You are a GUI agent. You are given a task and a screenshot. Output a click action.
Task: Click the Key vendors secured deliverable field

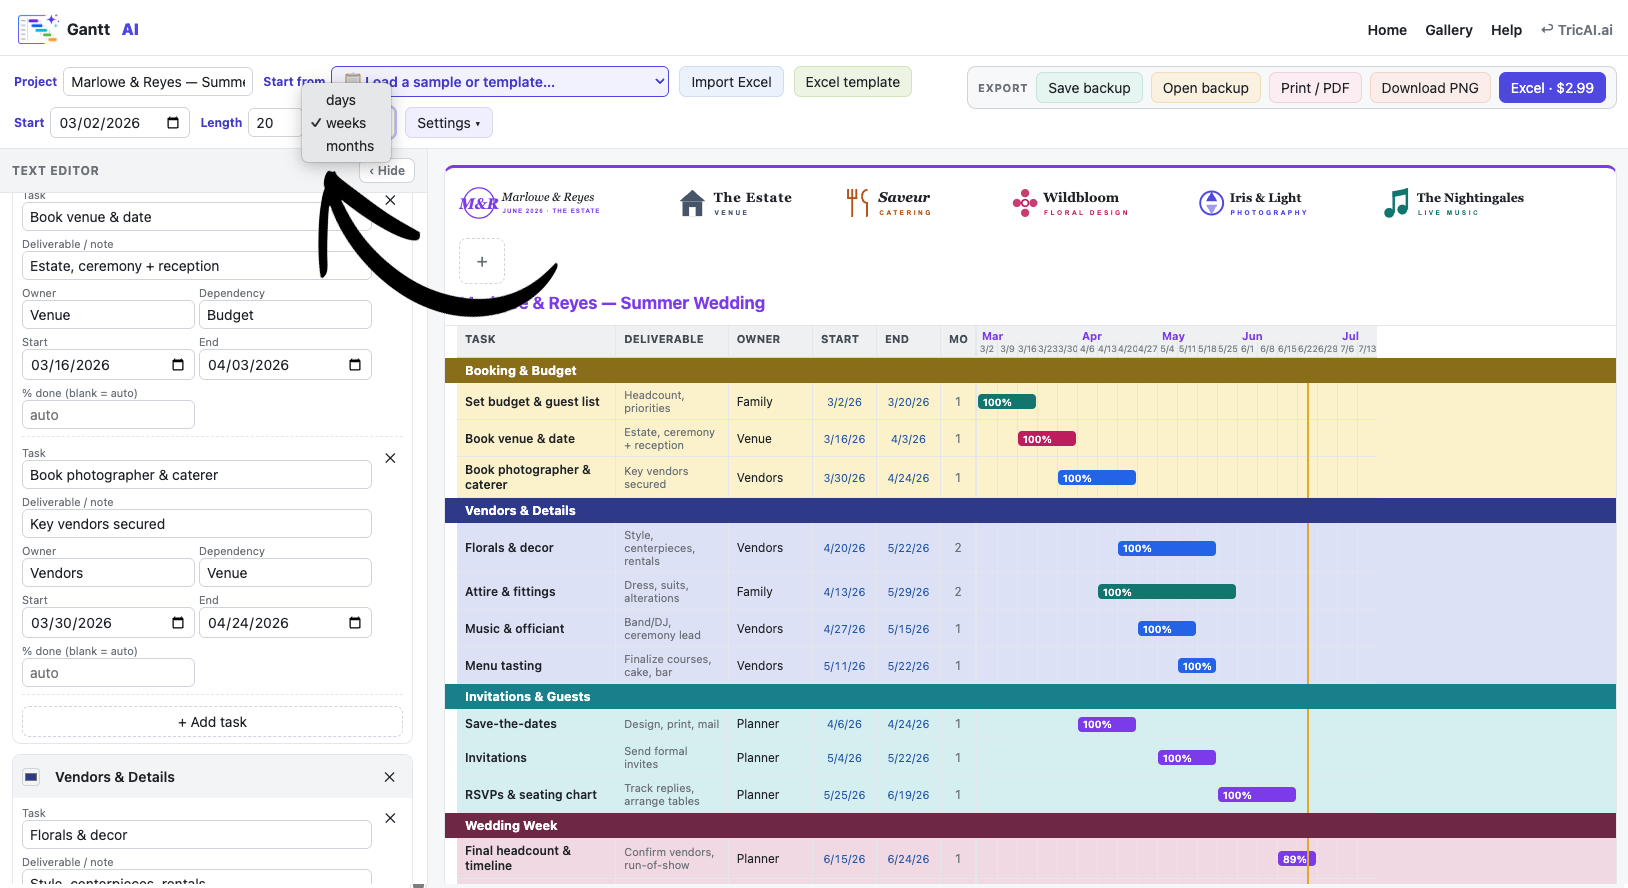click(197, 524)
